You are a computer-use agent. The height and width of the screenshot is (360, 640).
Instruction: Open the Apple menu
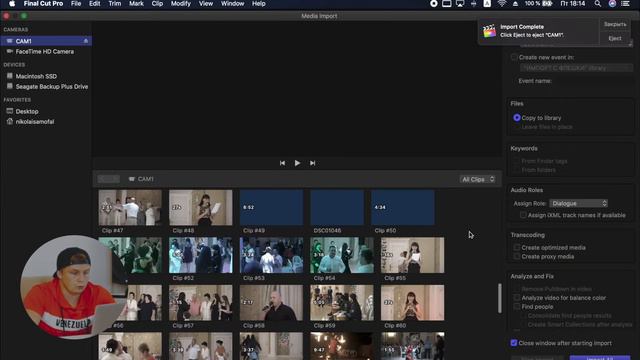[x=12, y=4]
